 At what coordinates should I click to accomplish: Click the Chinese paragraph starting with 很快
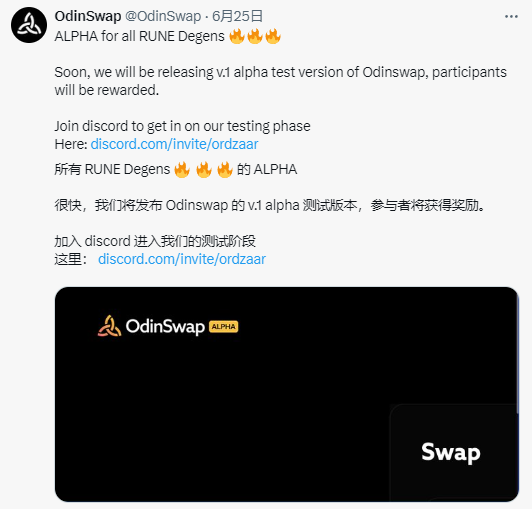click(x=270, y=205)
